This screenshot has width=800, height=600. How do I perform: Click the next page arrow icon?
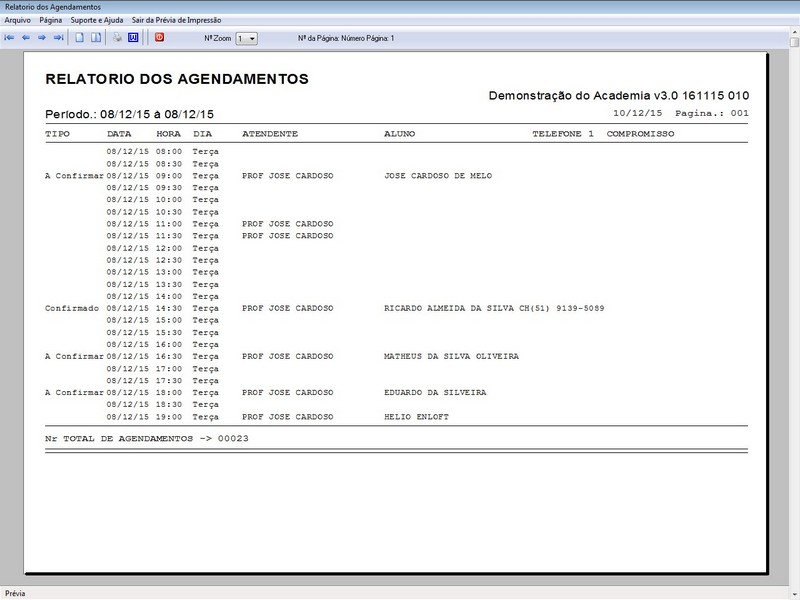click(42, 38)
